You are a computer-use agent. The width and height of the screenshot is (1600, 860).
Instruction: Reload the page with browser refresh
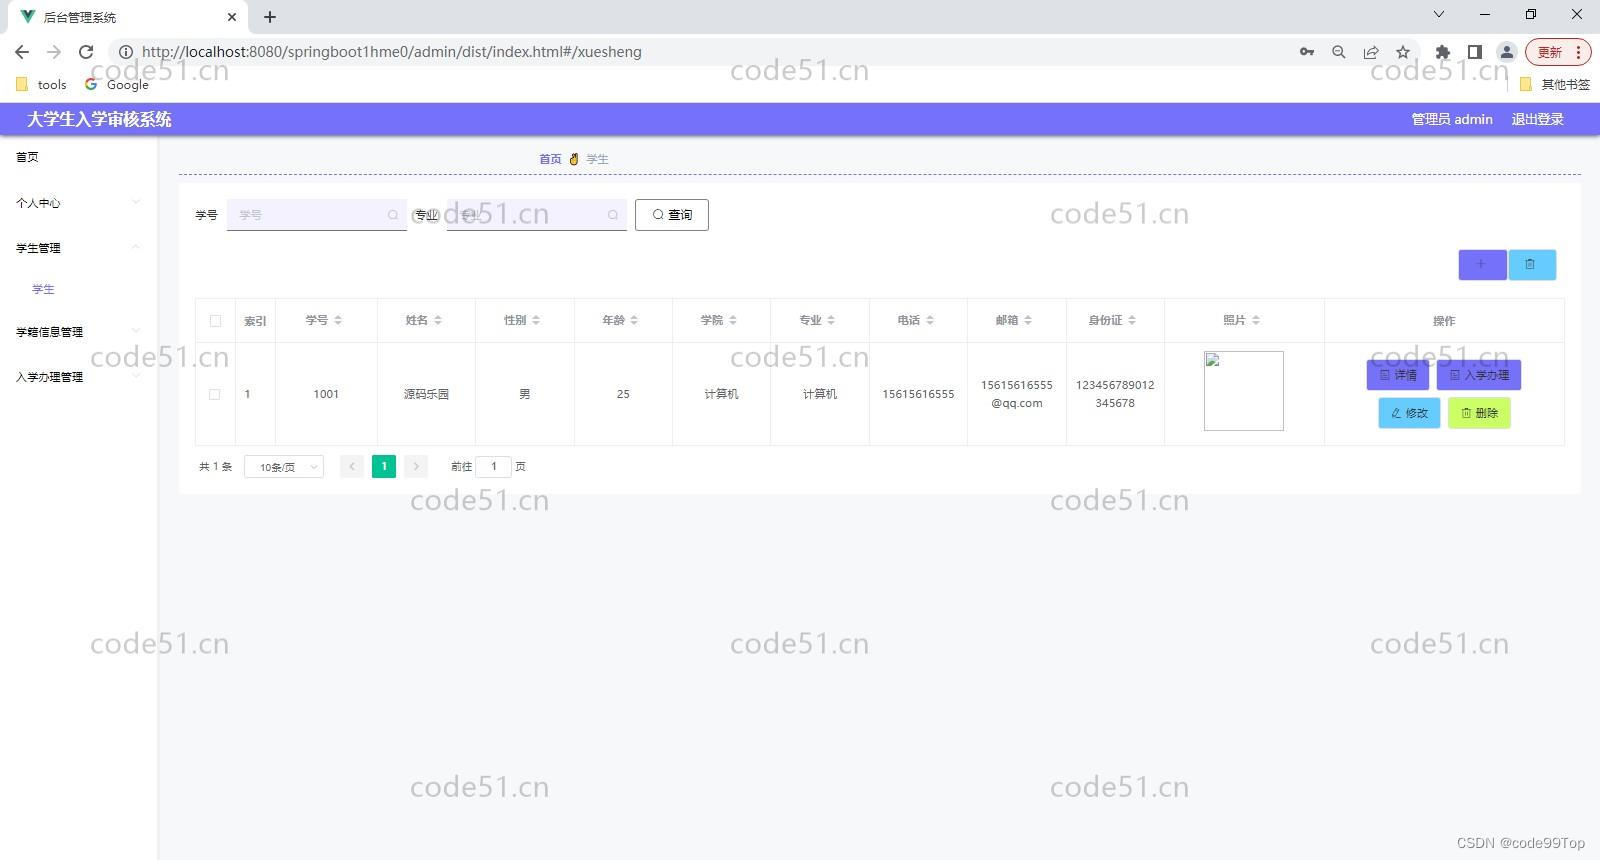86,52
